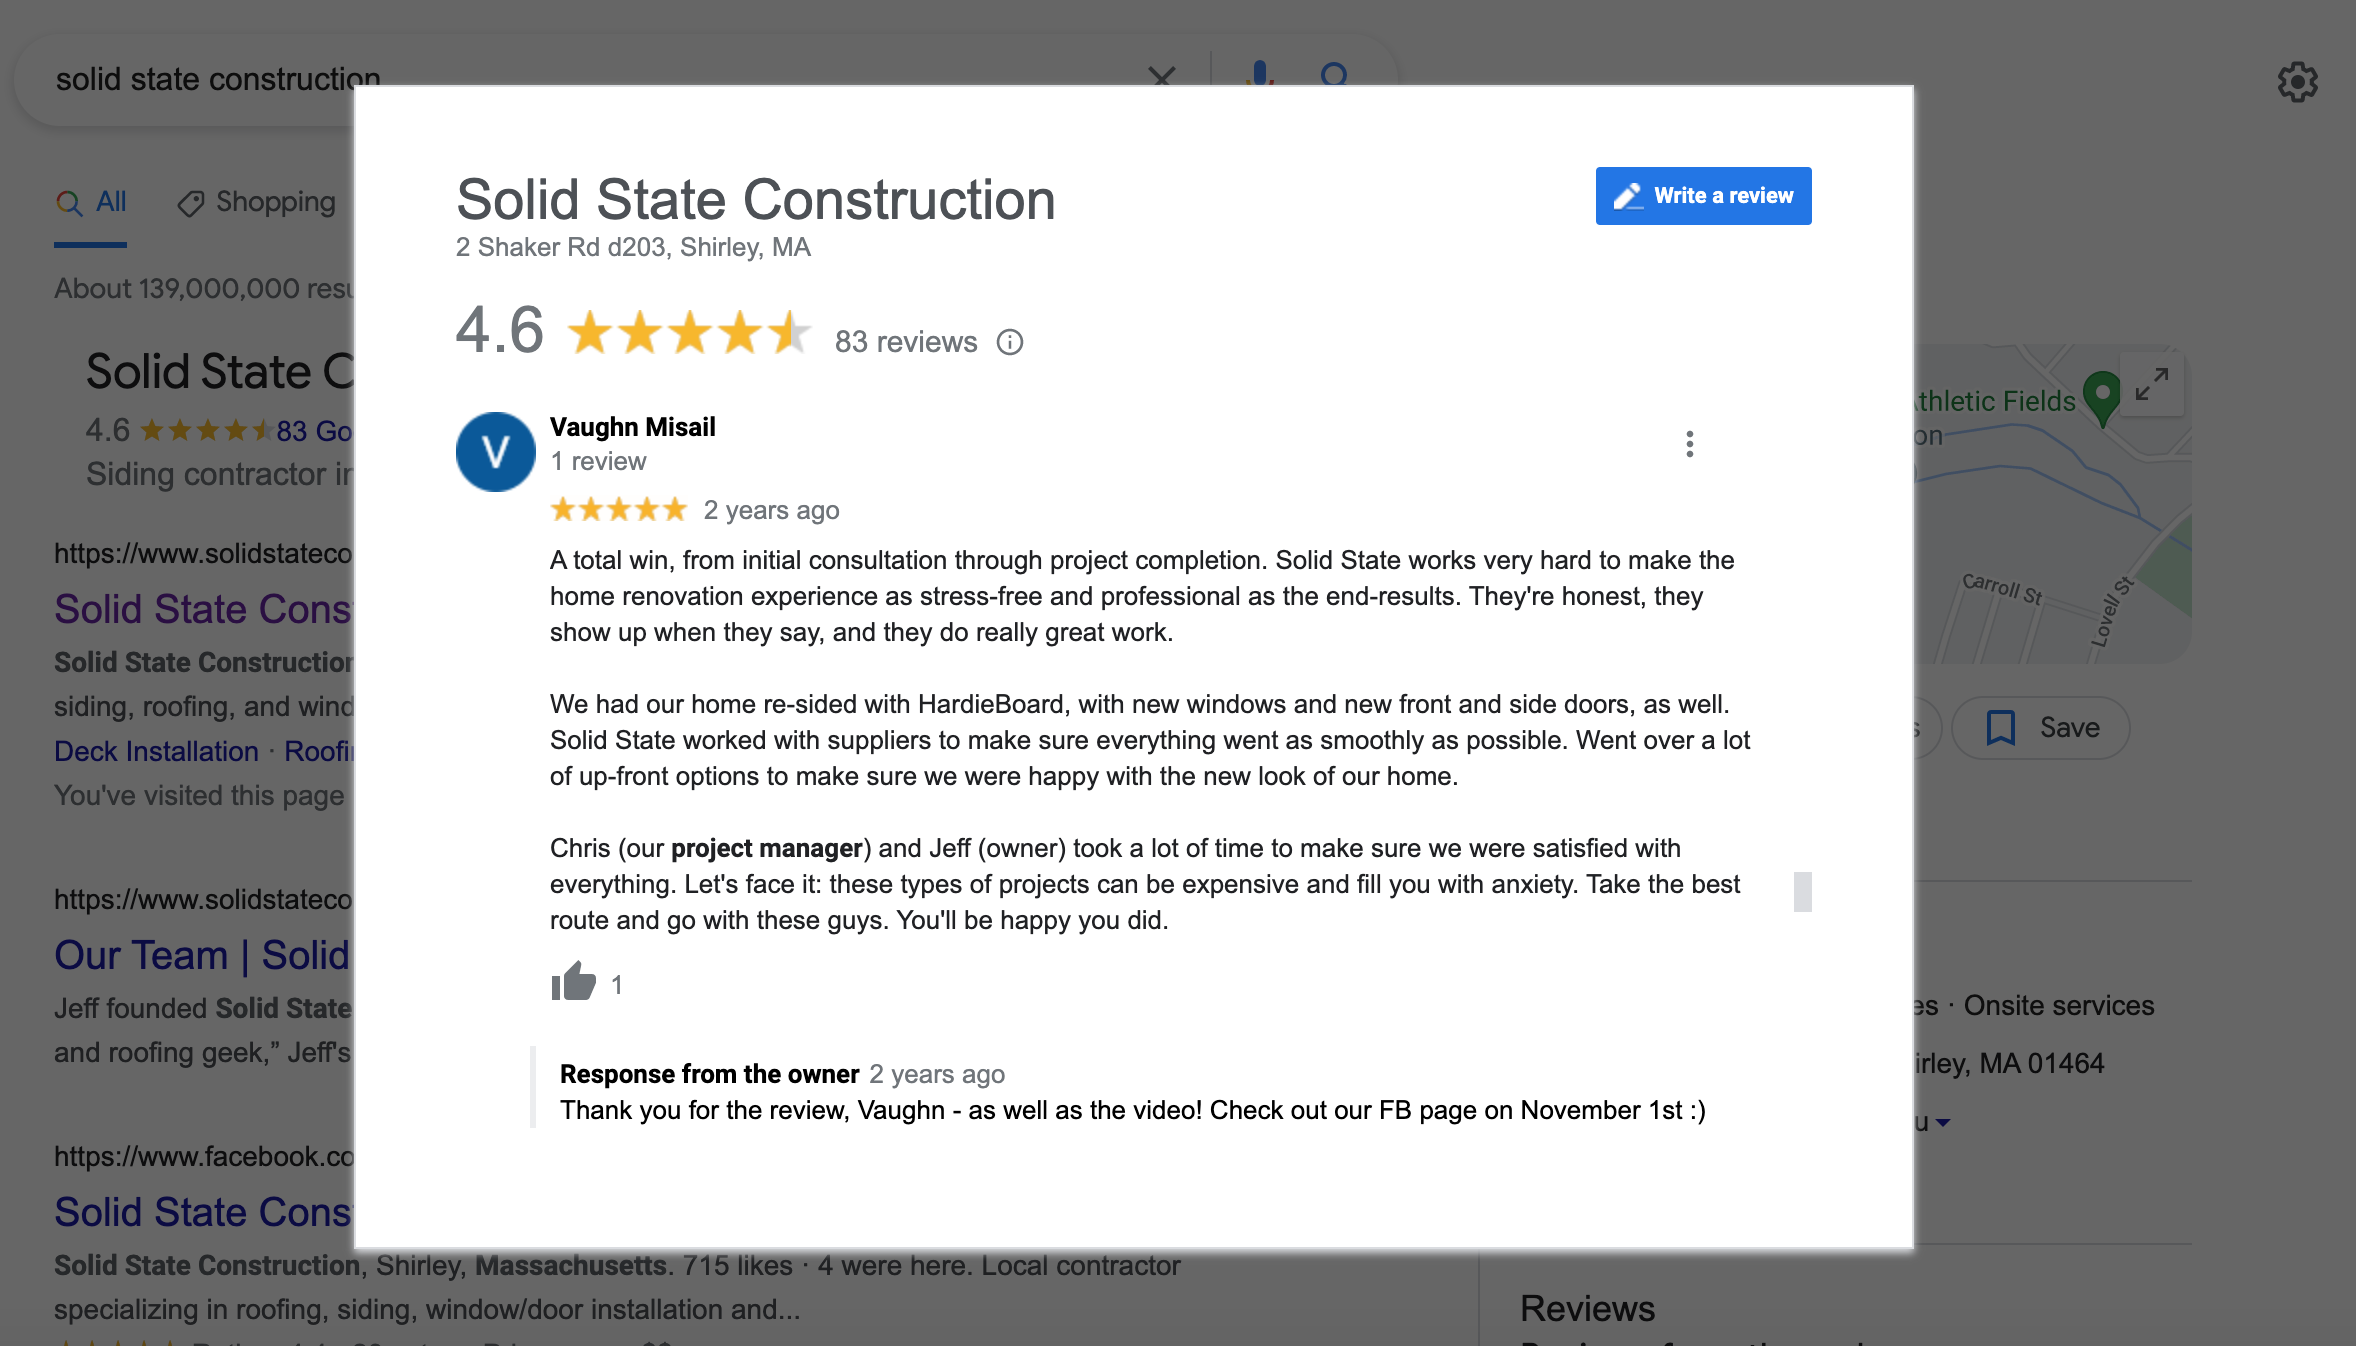
Task: Click the reviews panel scrollbar thumb
Action: (x=1803, y=892)
